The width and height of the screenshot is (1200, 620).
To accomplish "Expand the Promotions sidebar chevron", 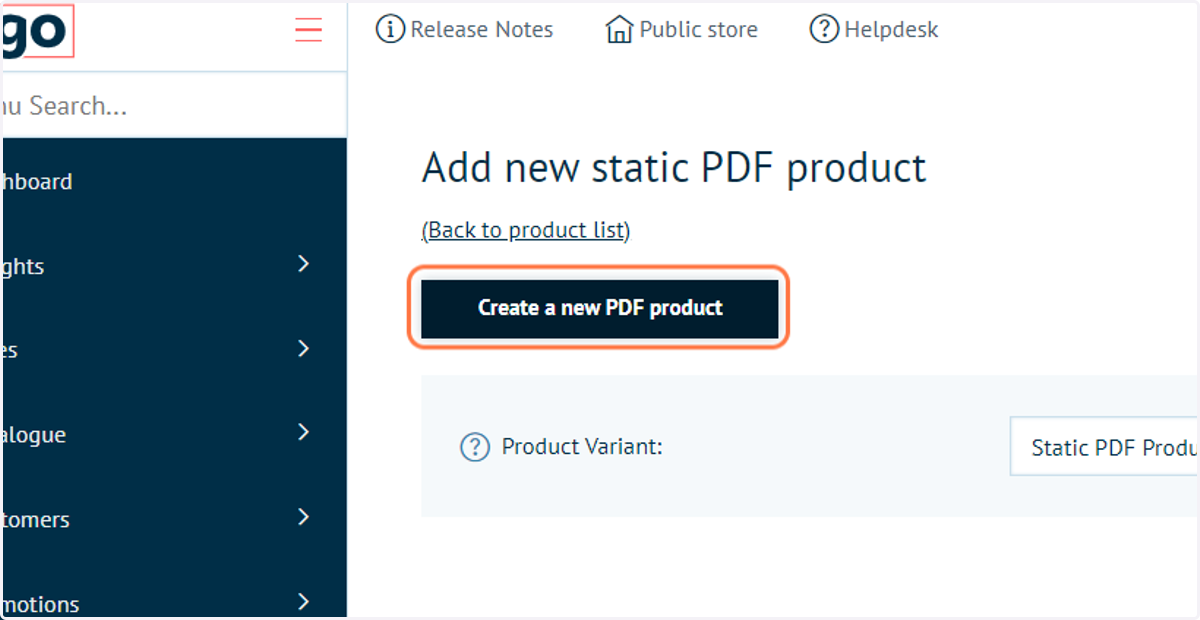I will tap(304, 602).
